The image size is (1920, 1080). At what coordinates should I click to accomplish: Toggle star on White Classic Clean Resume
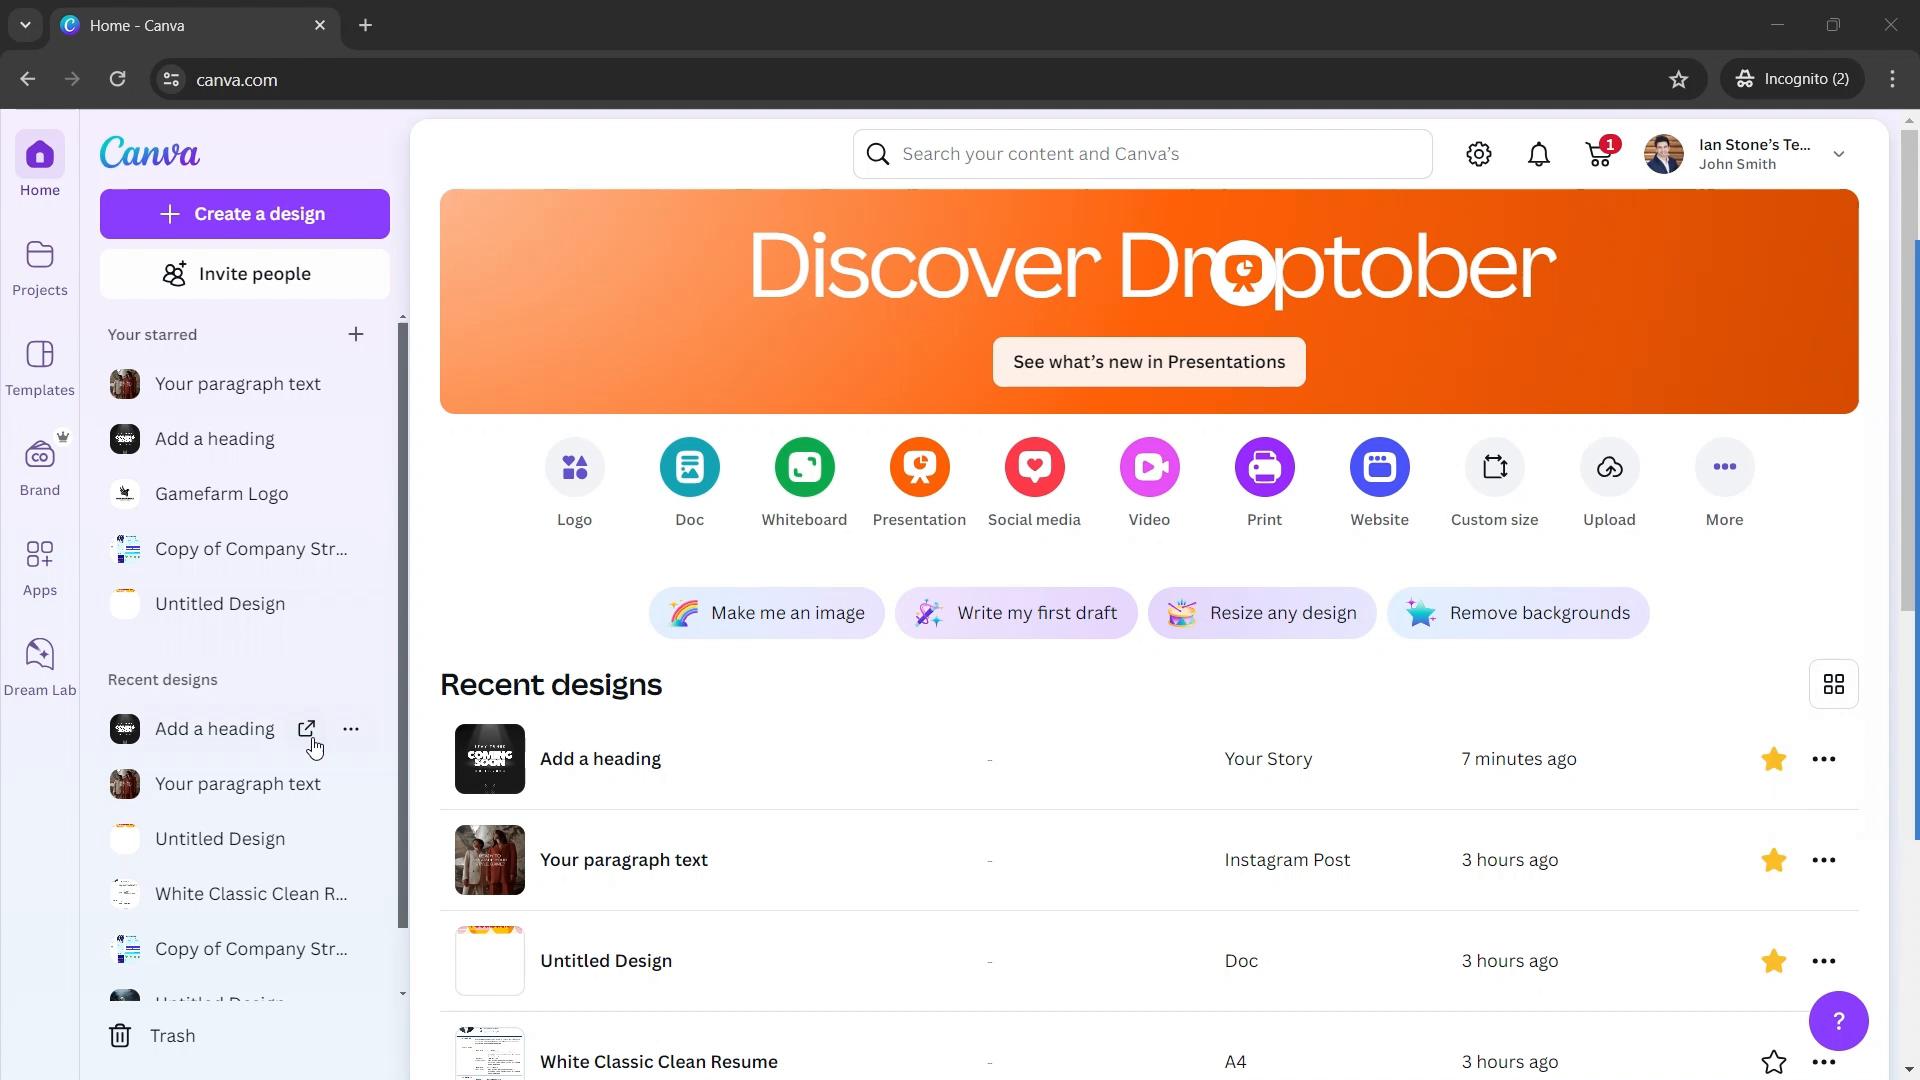1774,1062
